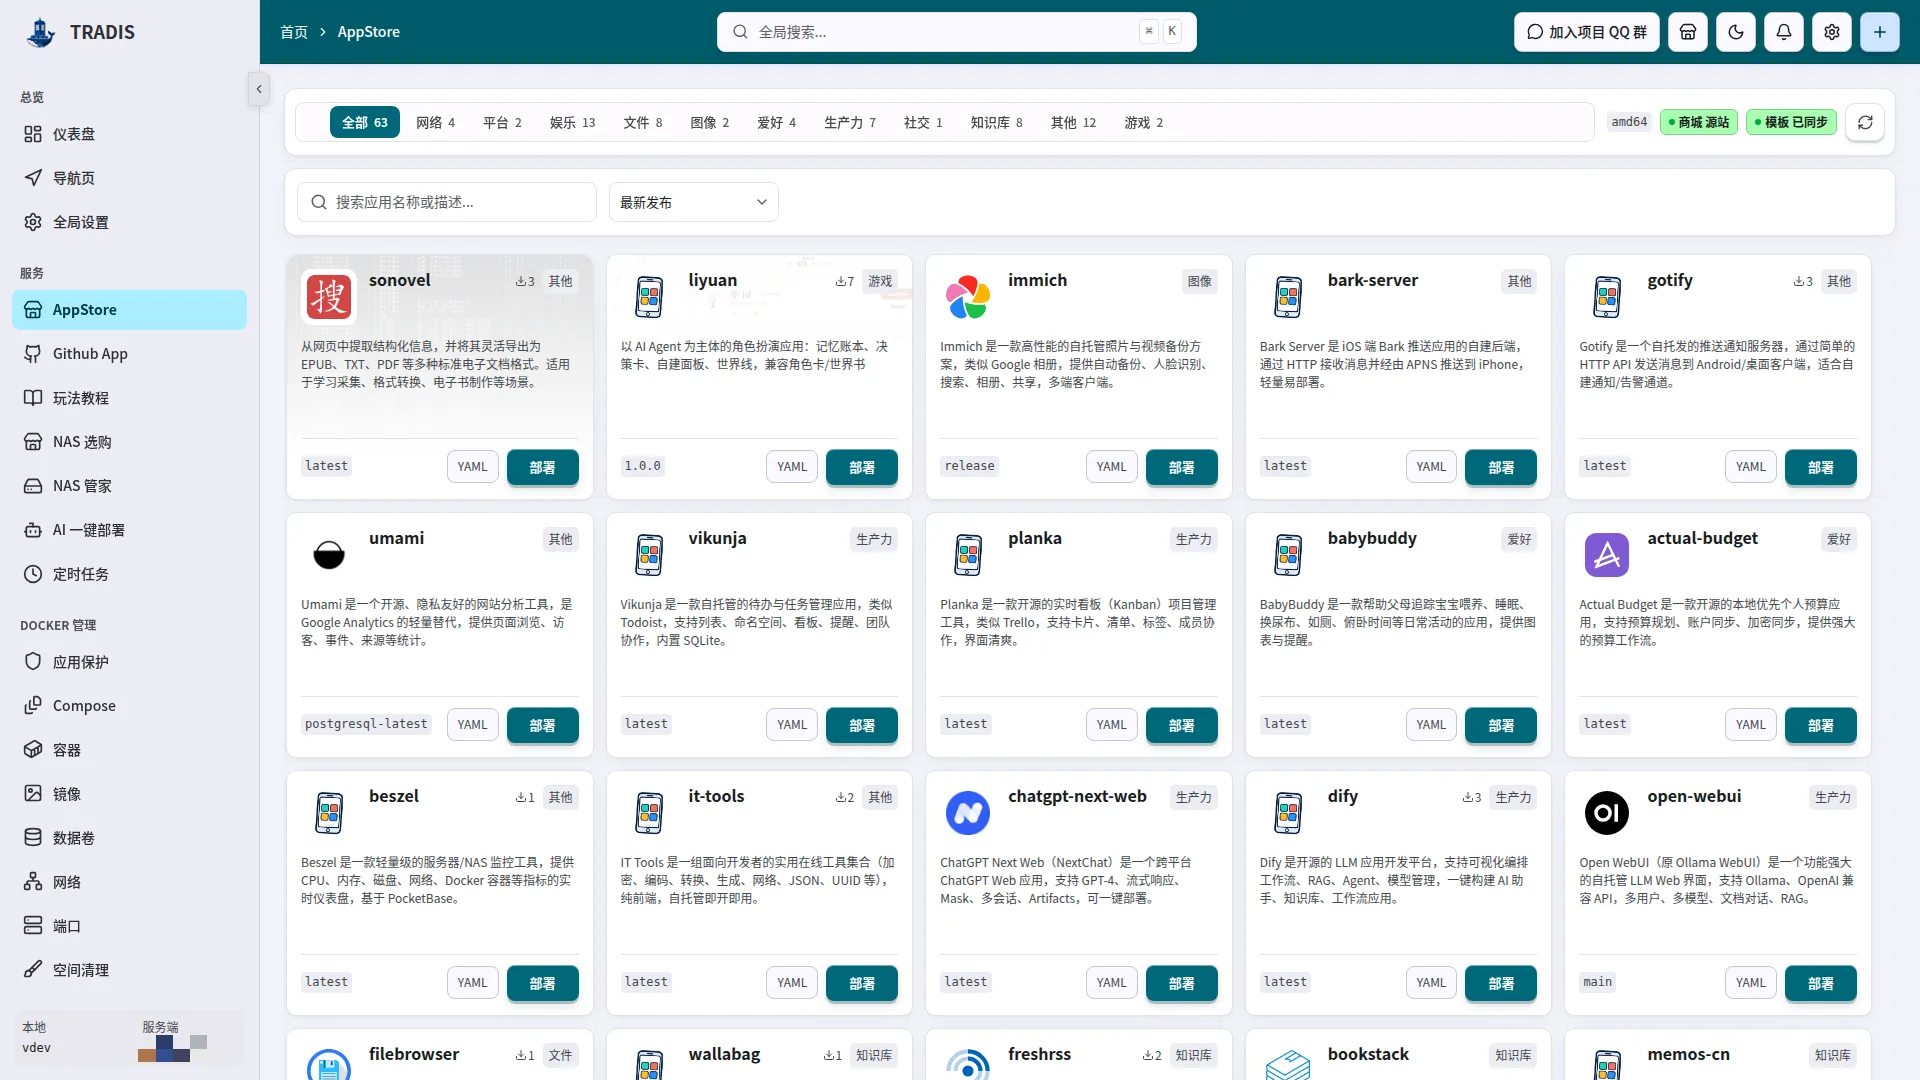This screenshot has width=1920, height=1080.
Task: Open the store icon in top bar
Action: pos(1688,32)
